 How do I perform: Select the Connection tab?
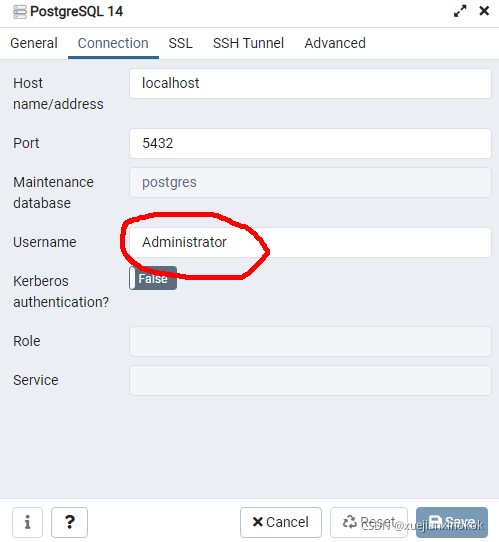click(113, 44)
